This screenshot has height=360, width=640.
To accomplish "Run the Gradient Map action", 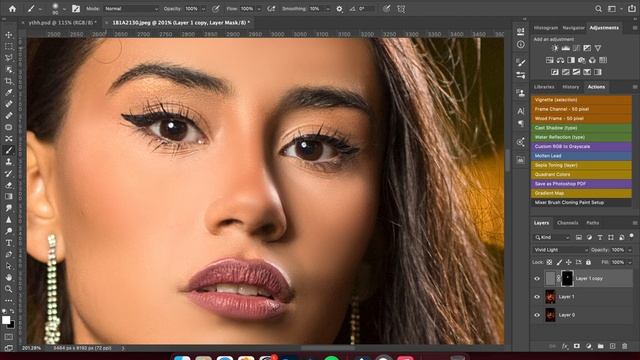I will (581, 193).
